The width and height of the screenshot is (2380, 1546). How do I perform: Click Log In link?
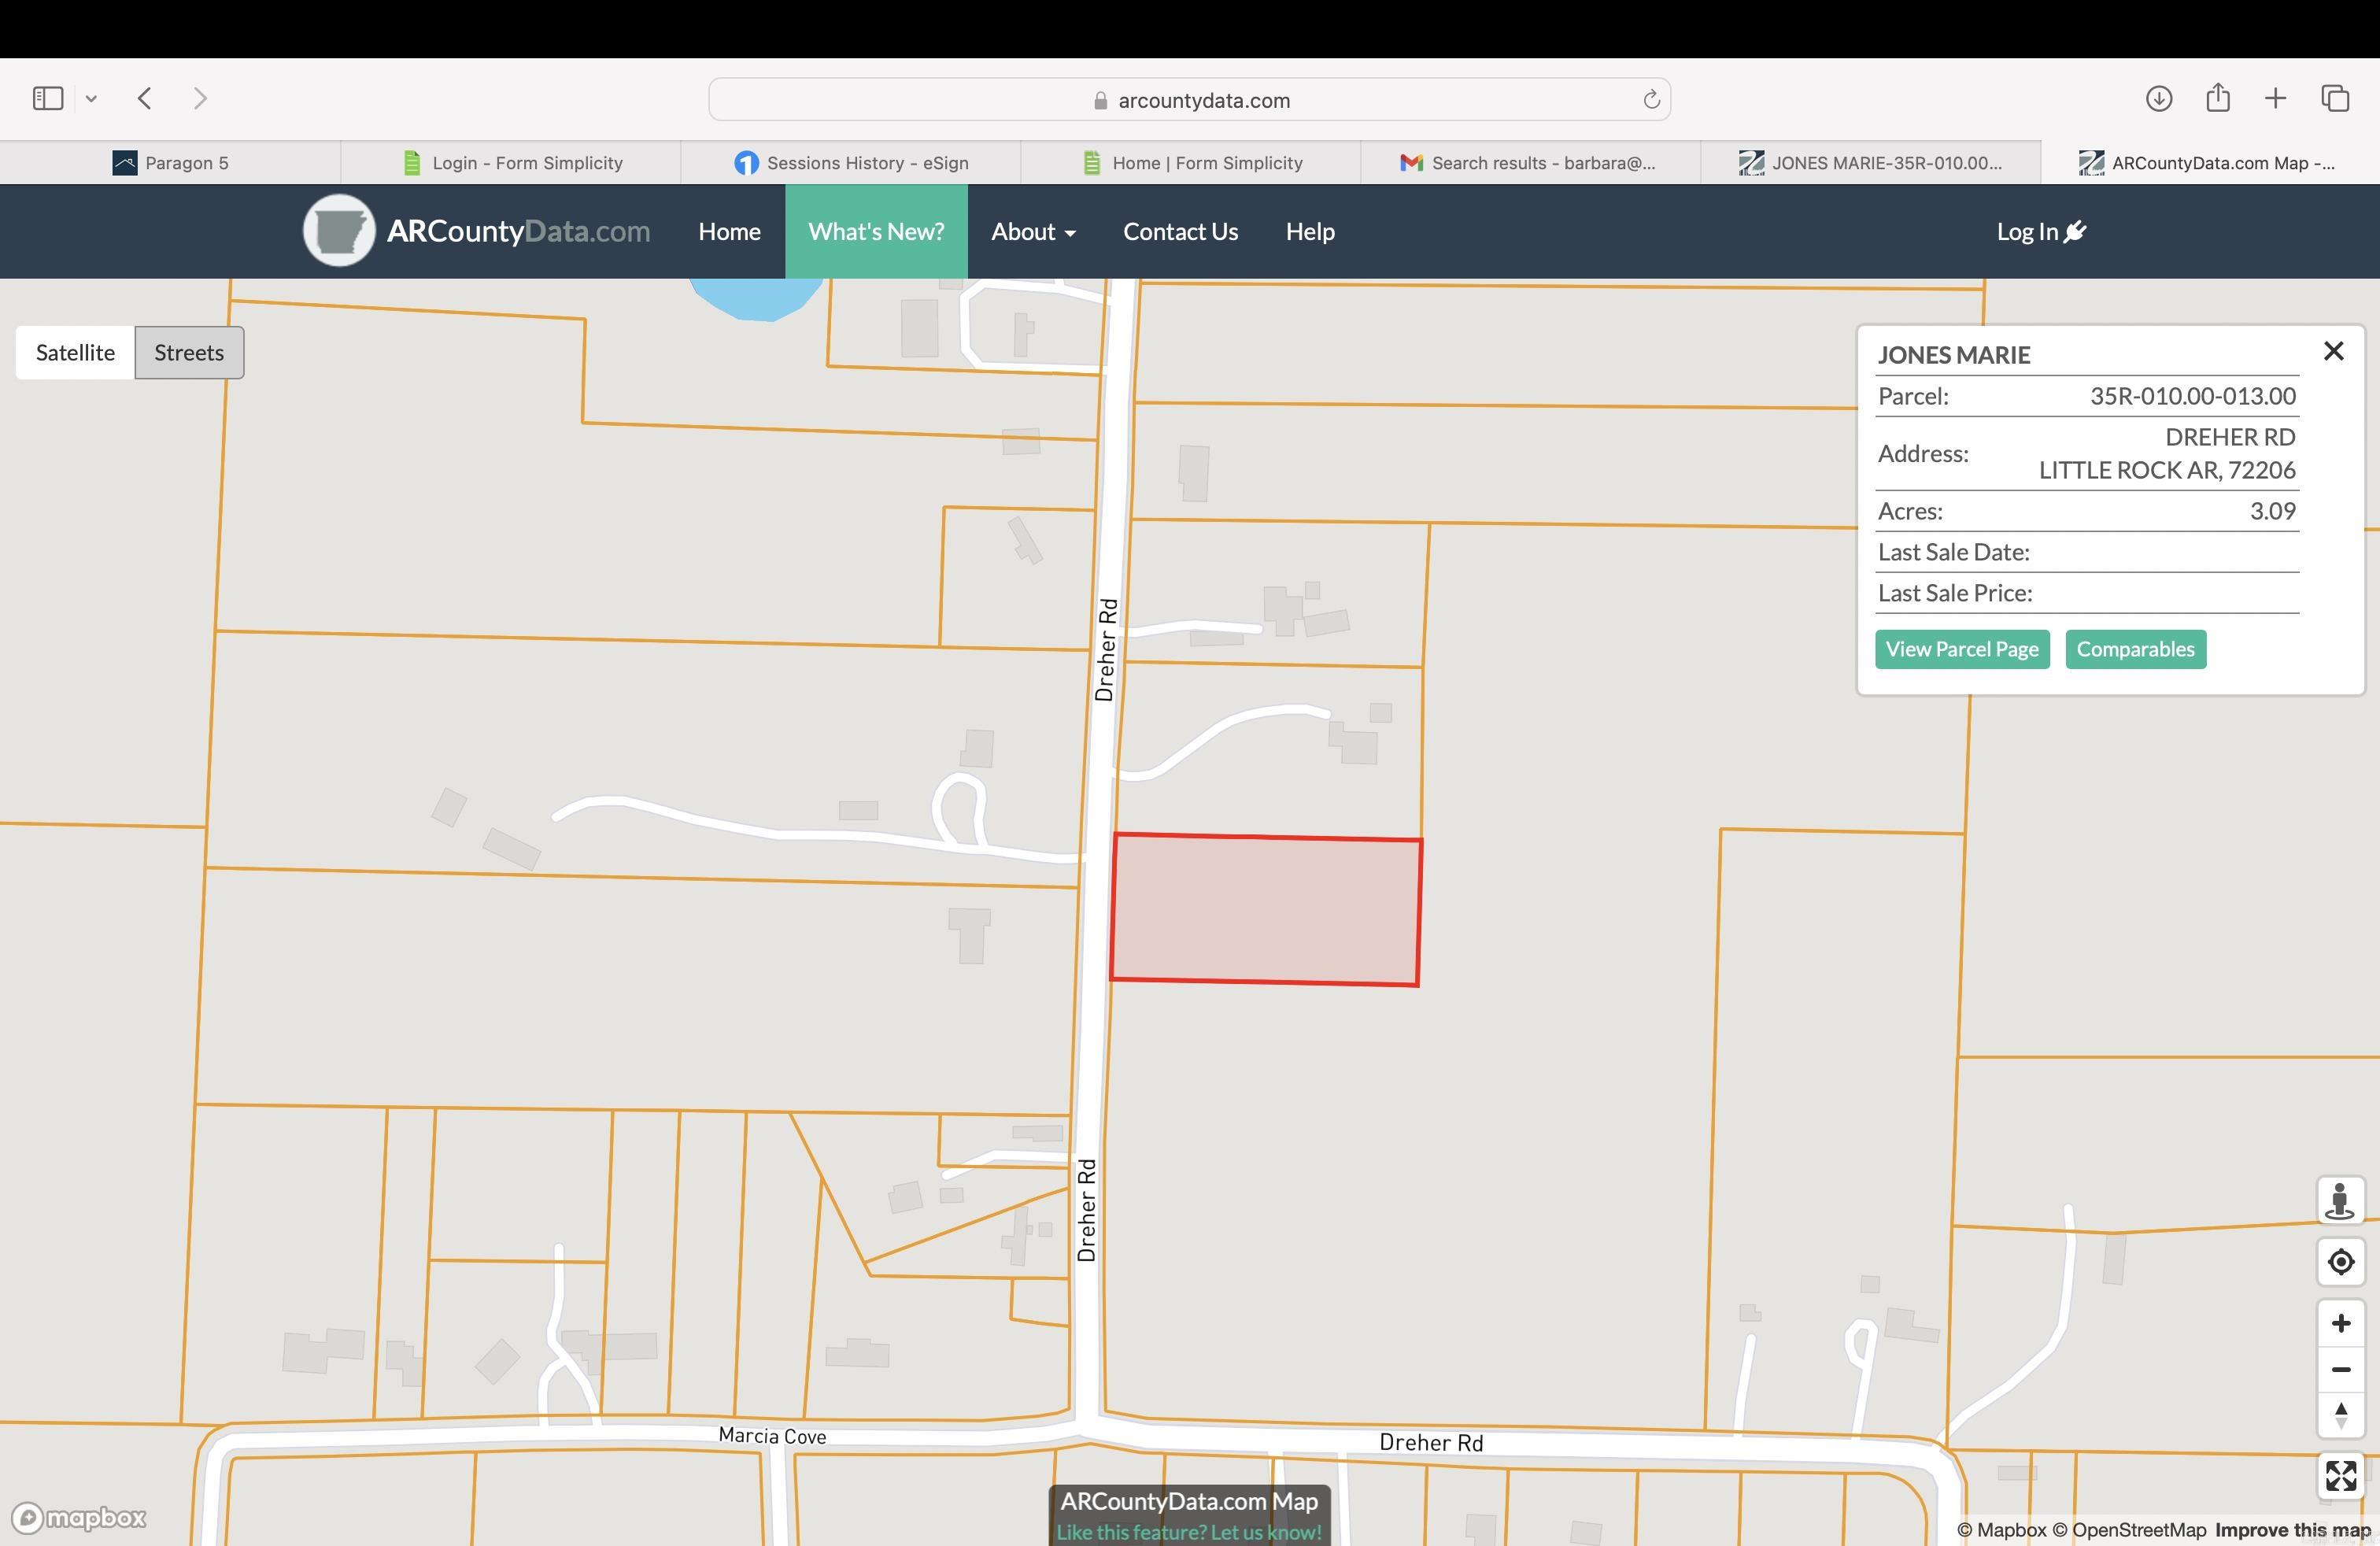point(2041,232)
